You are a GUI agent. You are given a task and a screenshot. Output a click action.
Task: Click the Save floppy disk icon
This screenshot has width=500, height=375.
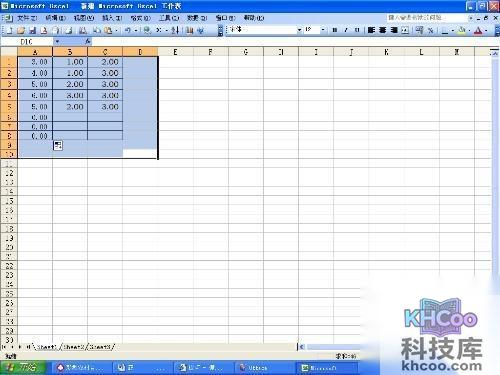click(x=32, y=30)
